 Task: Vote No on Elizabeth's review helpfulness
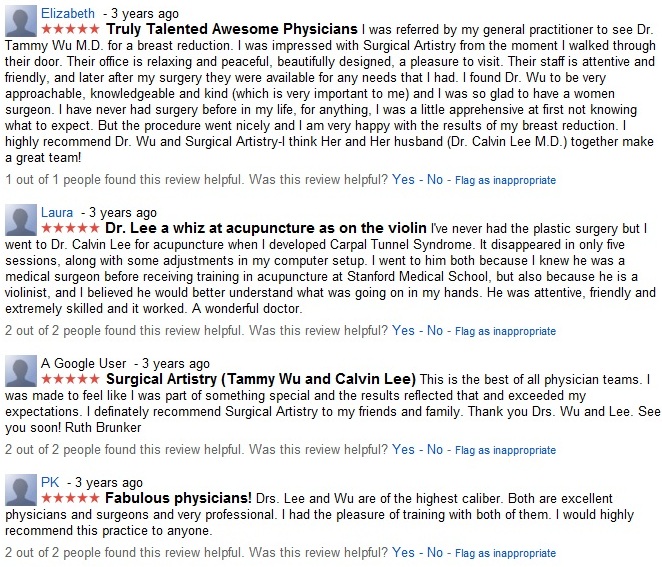(x=437, y=180)
